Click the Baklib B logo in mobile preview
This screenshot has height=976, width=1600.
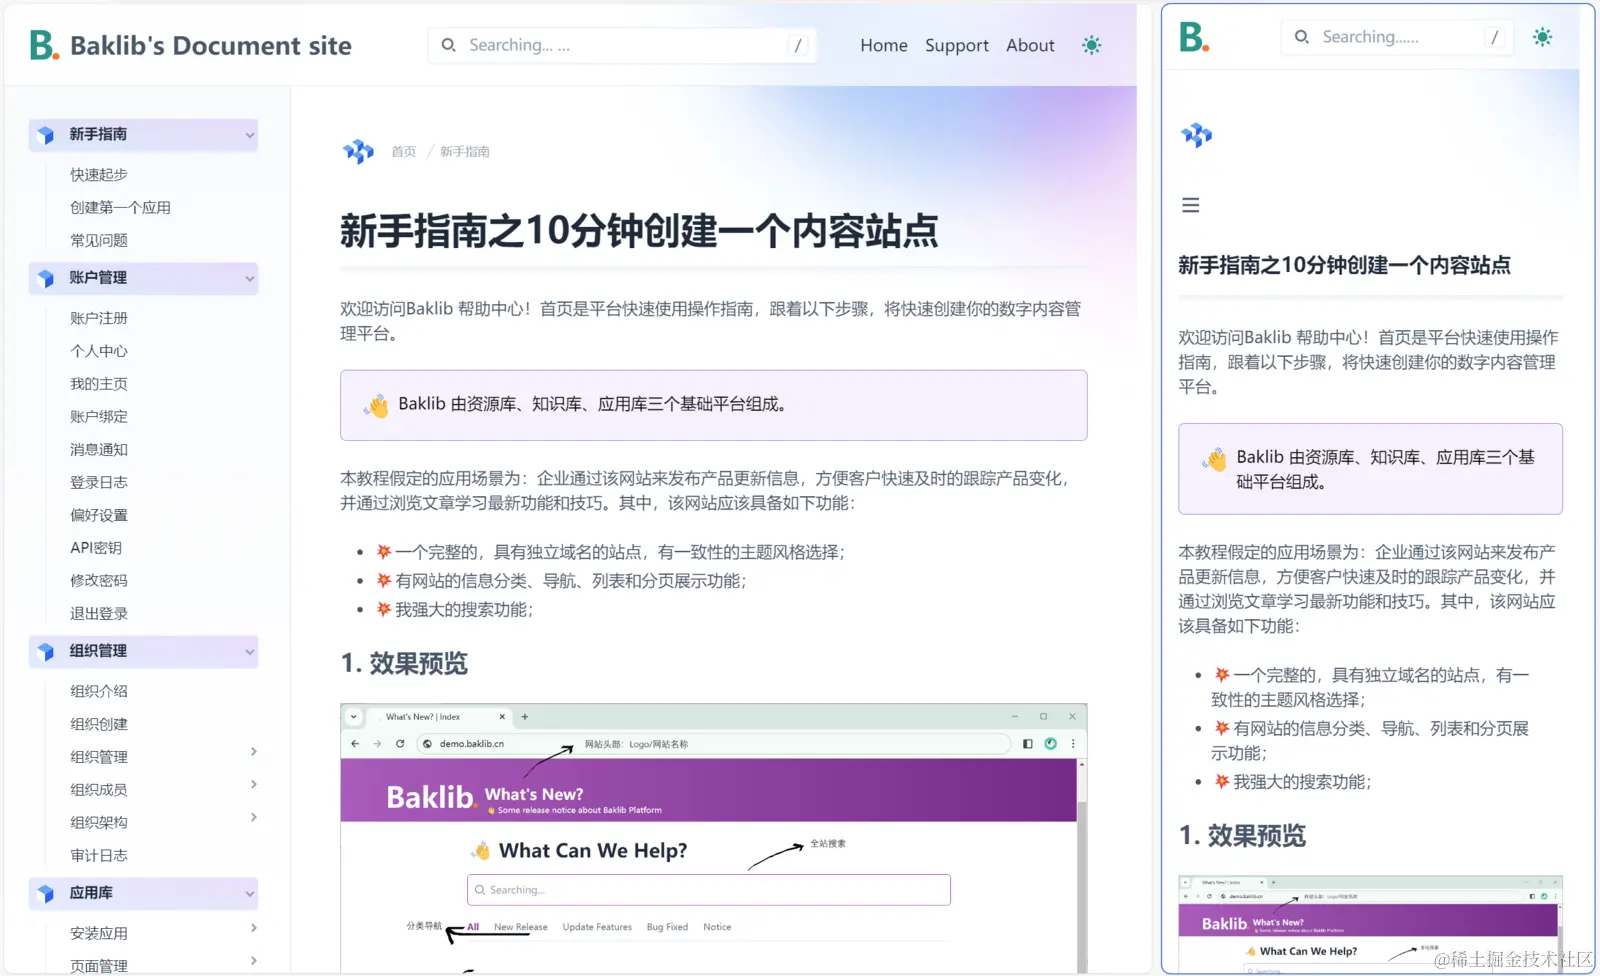(1194, 37)
